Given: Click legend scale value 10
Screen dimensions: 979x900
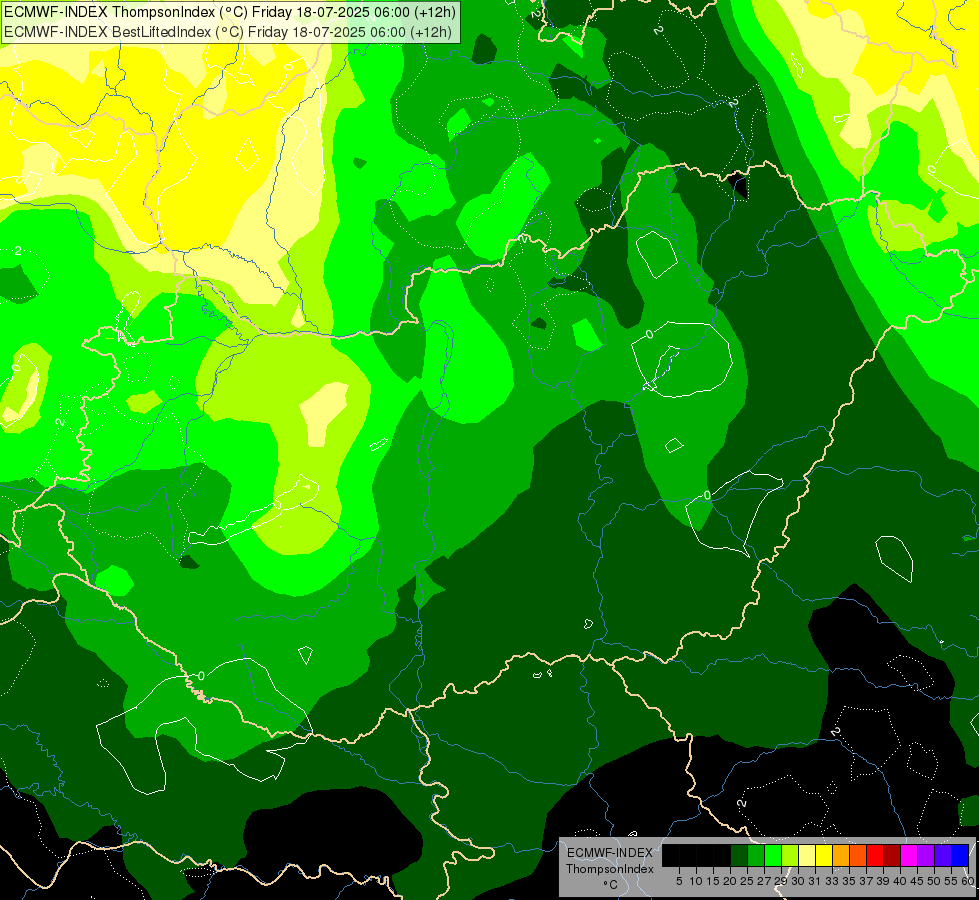Looking at the screenshot, I should click(696, 881).
